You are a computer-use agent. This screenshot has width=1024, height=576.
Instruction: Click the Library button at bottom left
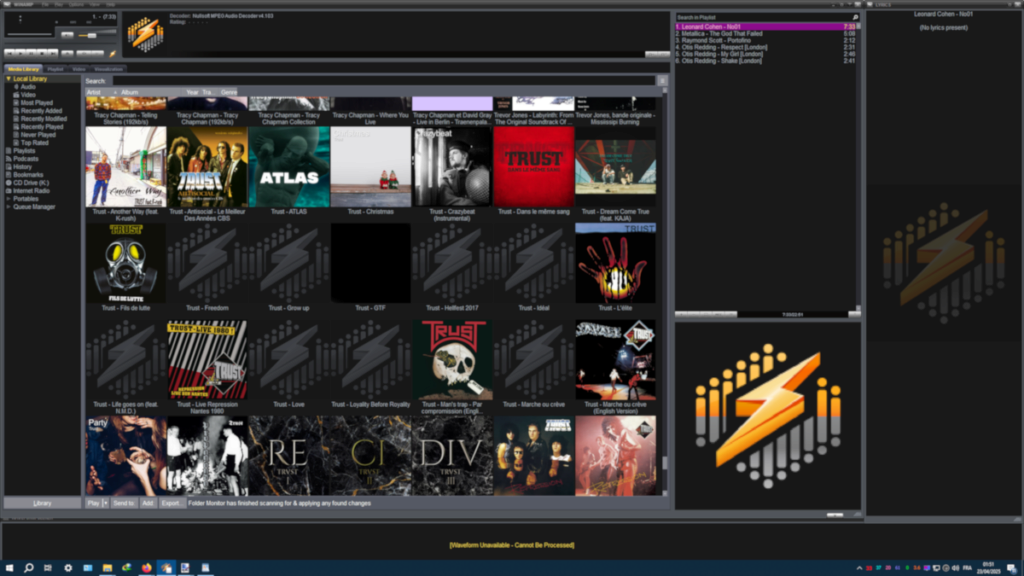click(42, 504)
